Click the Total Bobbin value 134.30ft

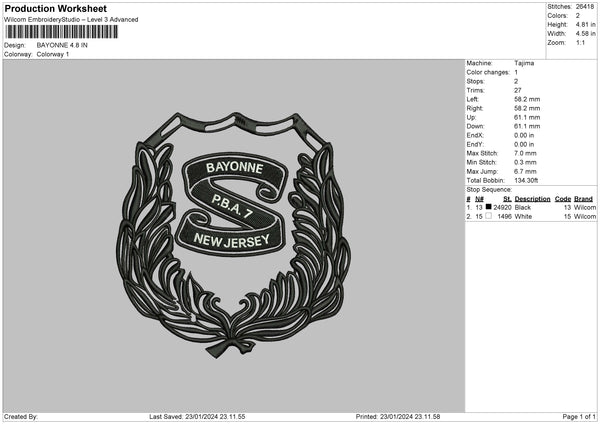click(x=526, y=180)
